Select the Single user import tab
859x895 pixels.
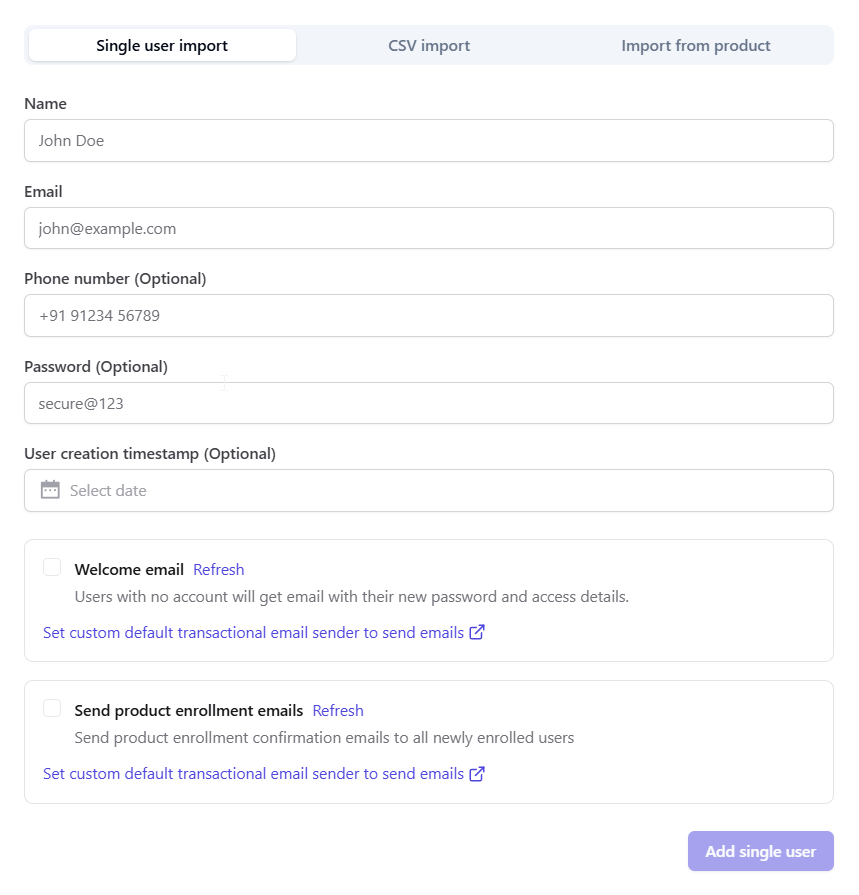tap(162, 45)
